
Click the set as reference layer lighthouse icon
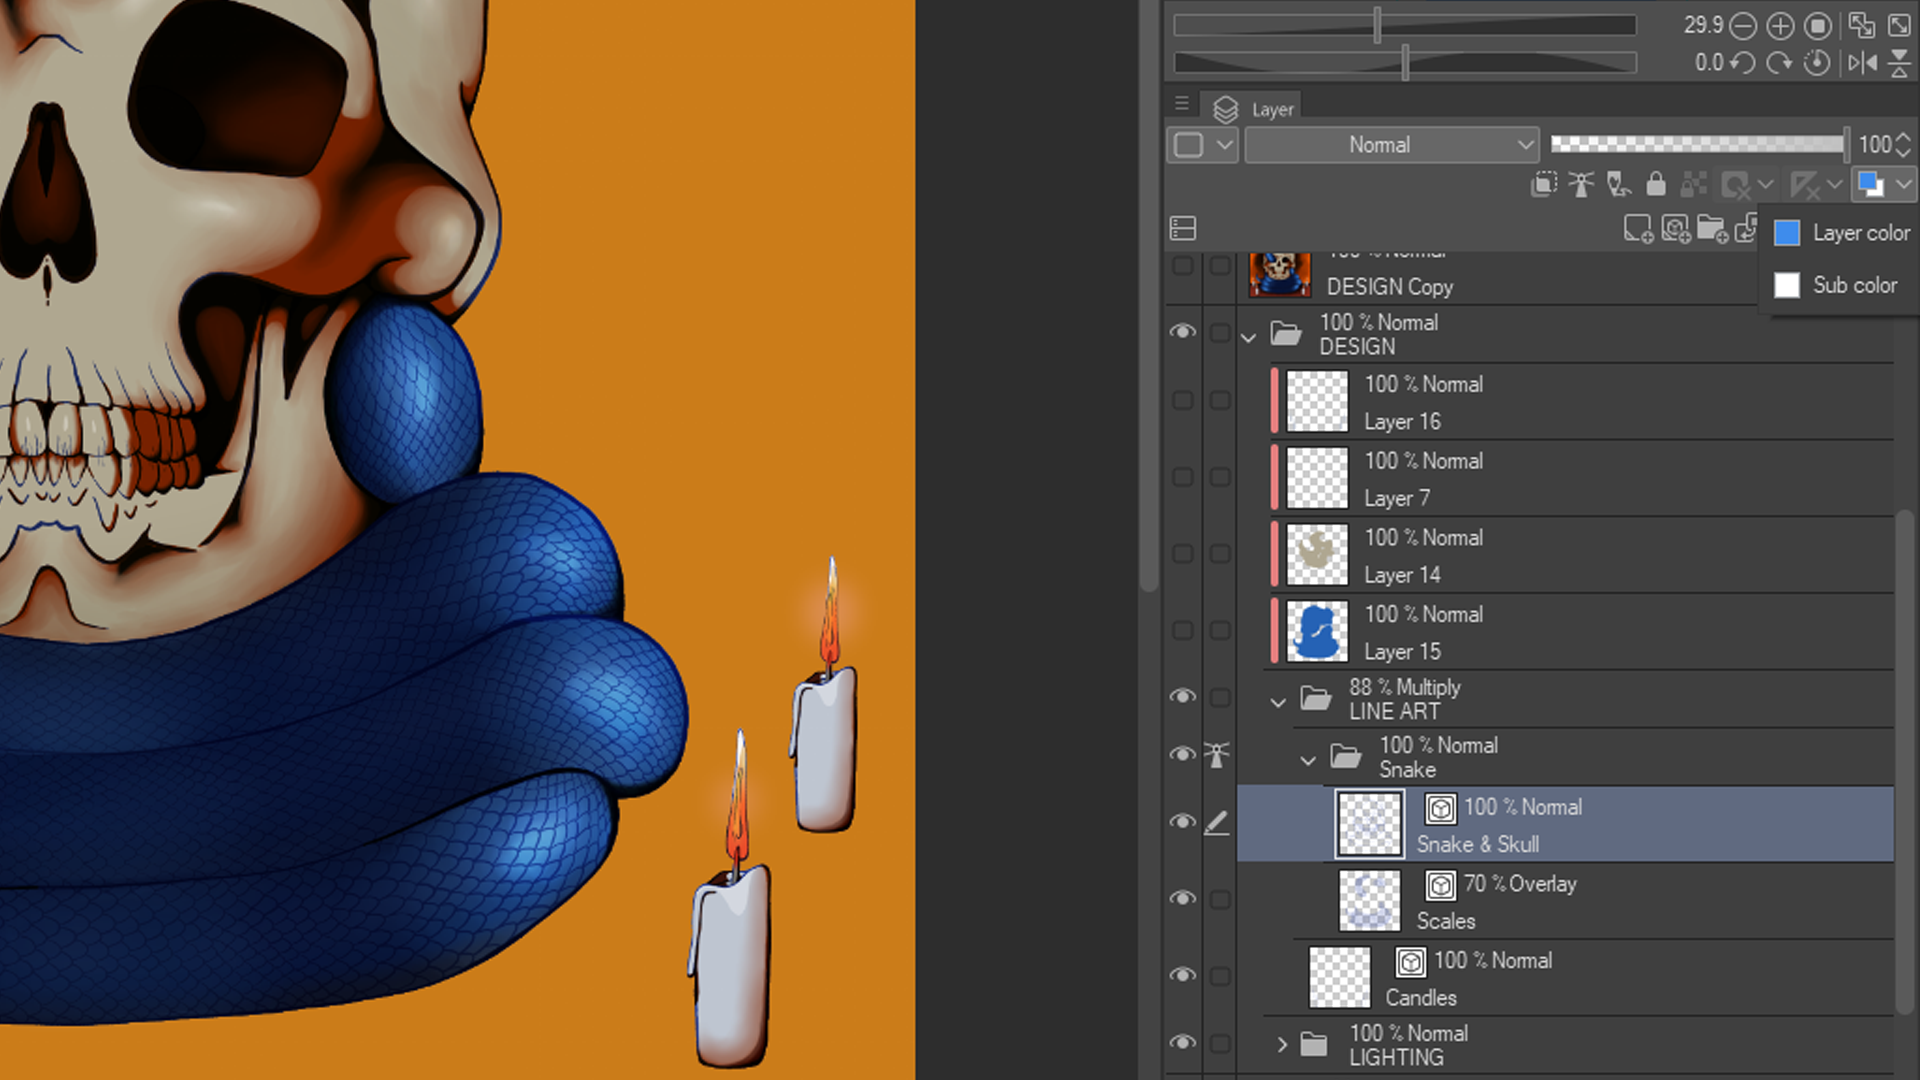coord(1581,184)
